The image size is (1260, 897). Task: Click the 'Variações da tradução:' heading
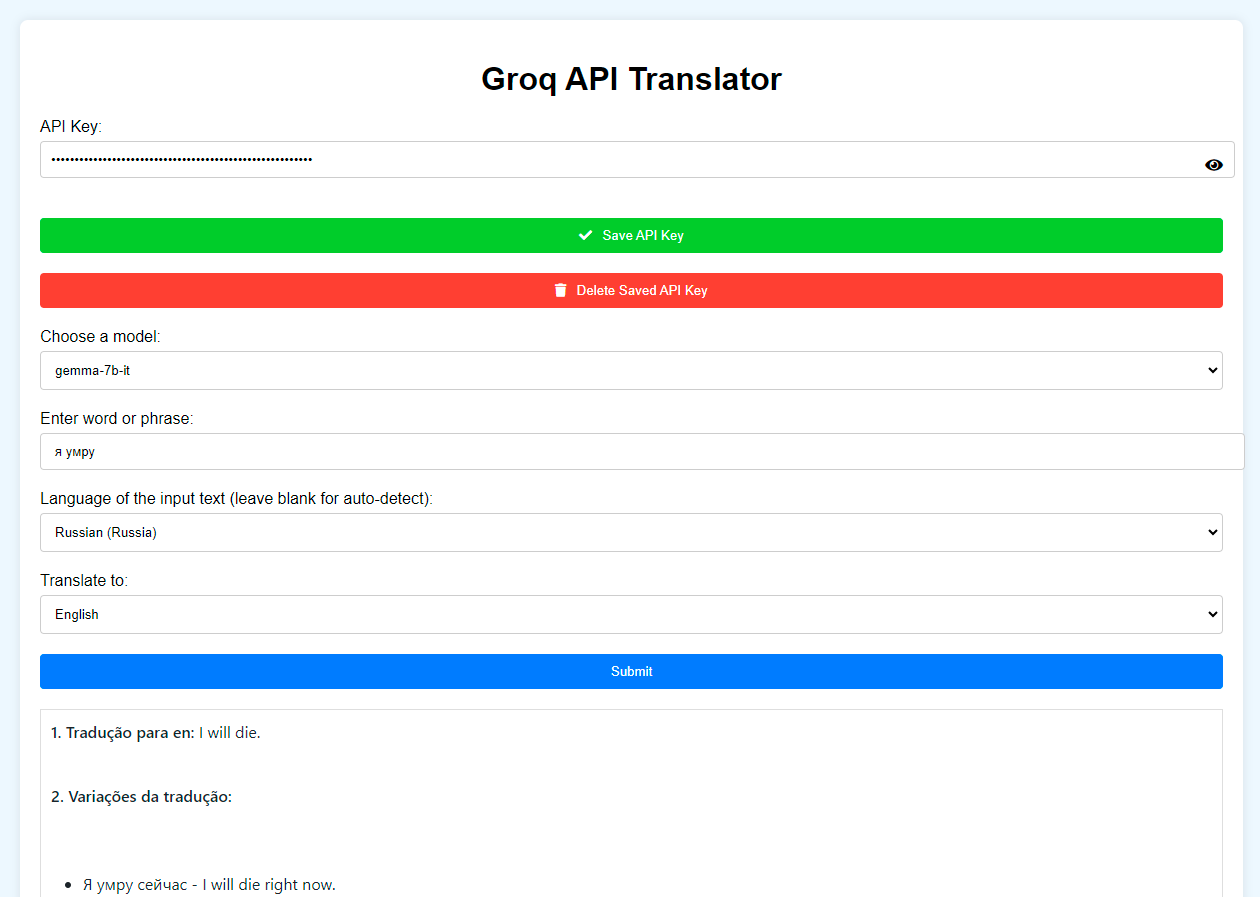click(x=141, y=797)
